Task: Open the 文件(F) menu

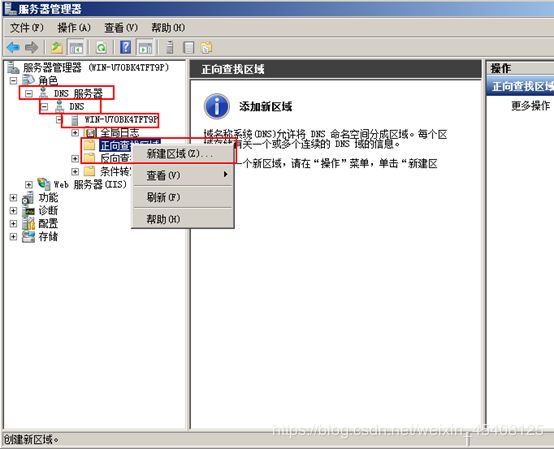Action: point(27,28)
